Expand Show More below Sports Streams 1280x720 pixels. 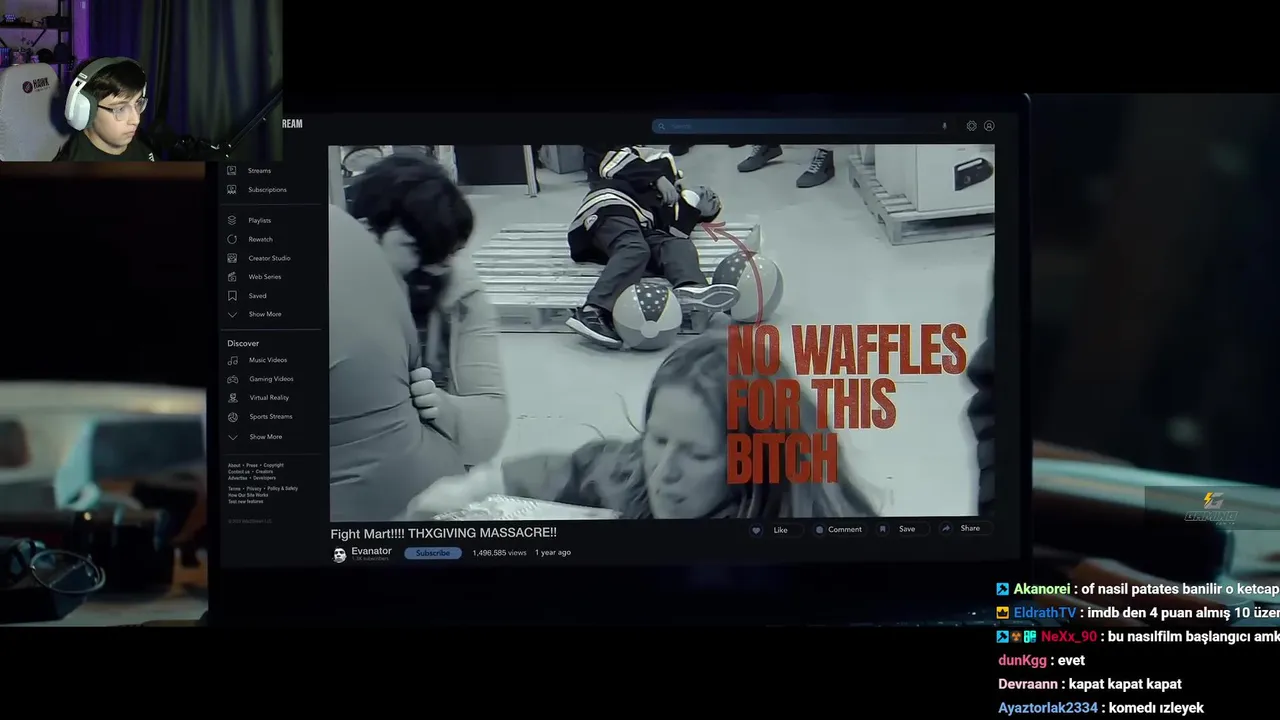[x=255, y=437]
